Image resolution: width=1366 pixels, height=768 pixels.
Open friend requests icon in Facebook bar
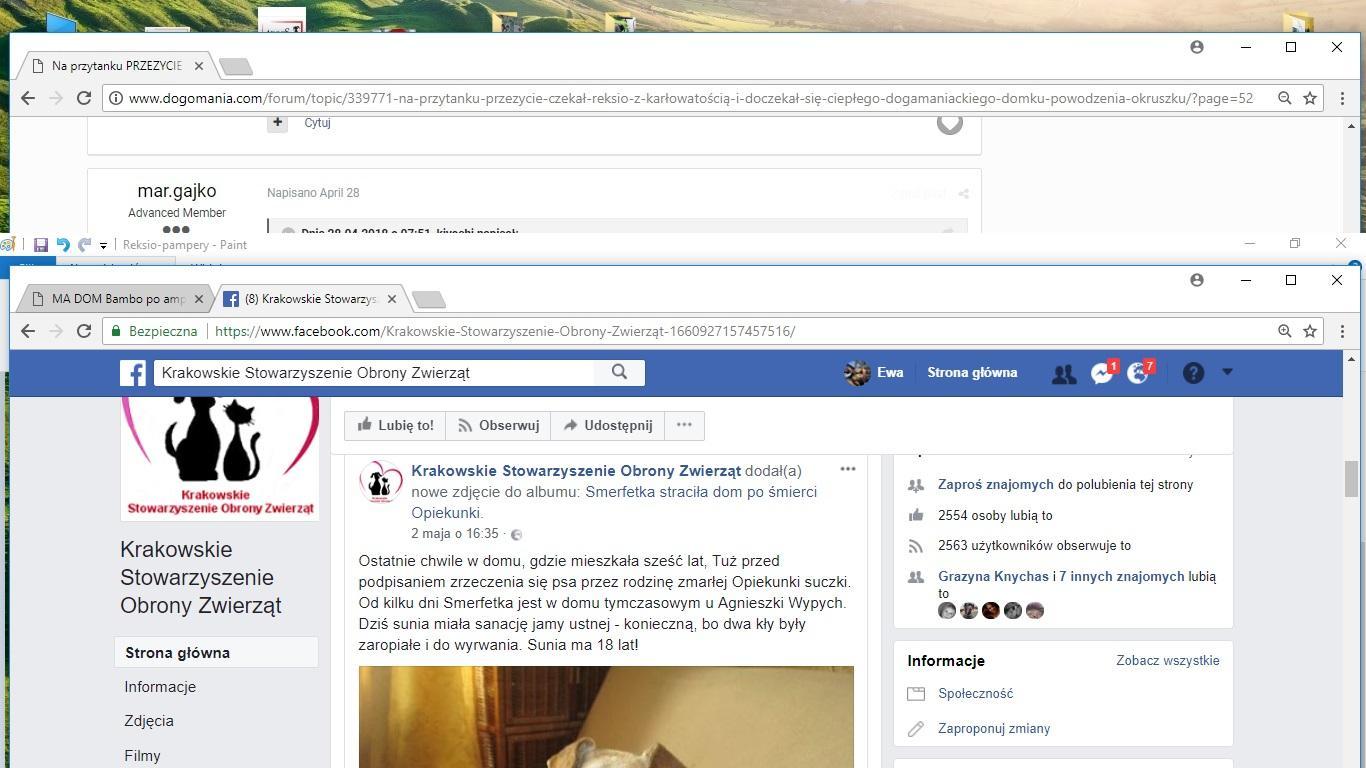[x=1064, y=373]
